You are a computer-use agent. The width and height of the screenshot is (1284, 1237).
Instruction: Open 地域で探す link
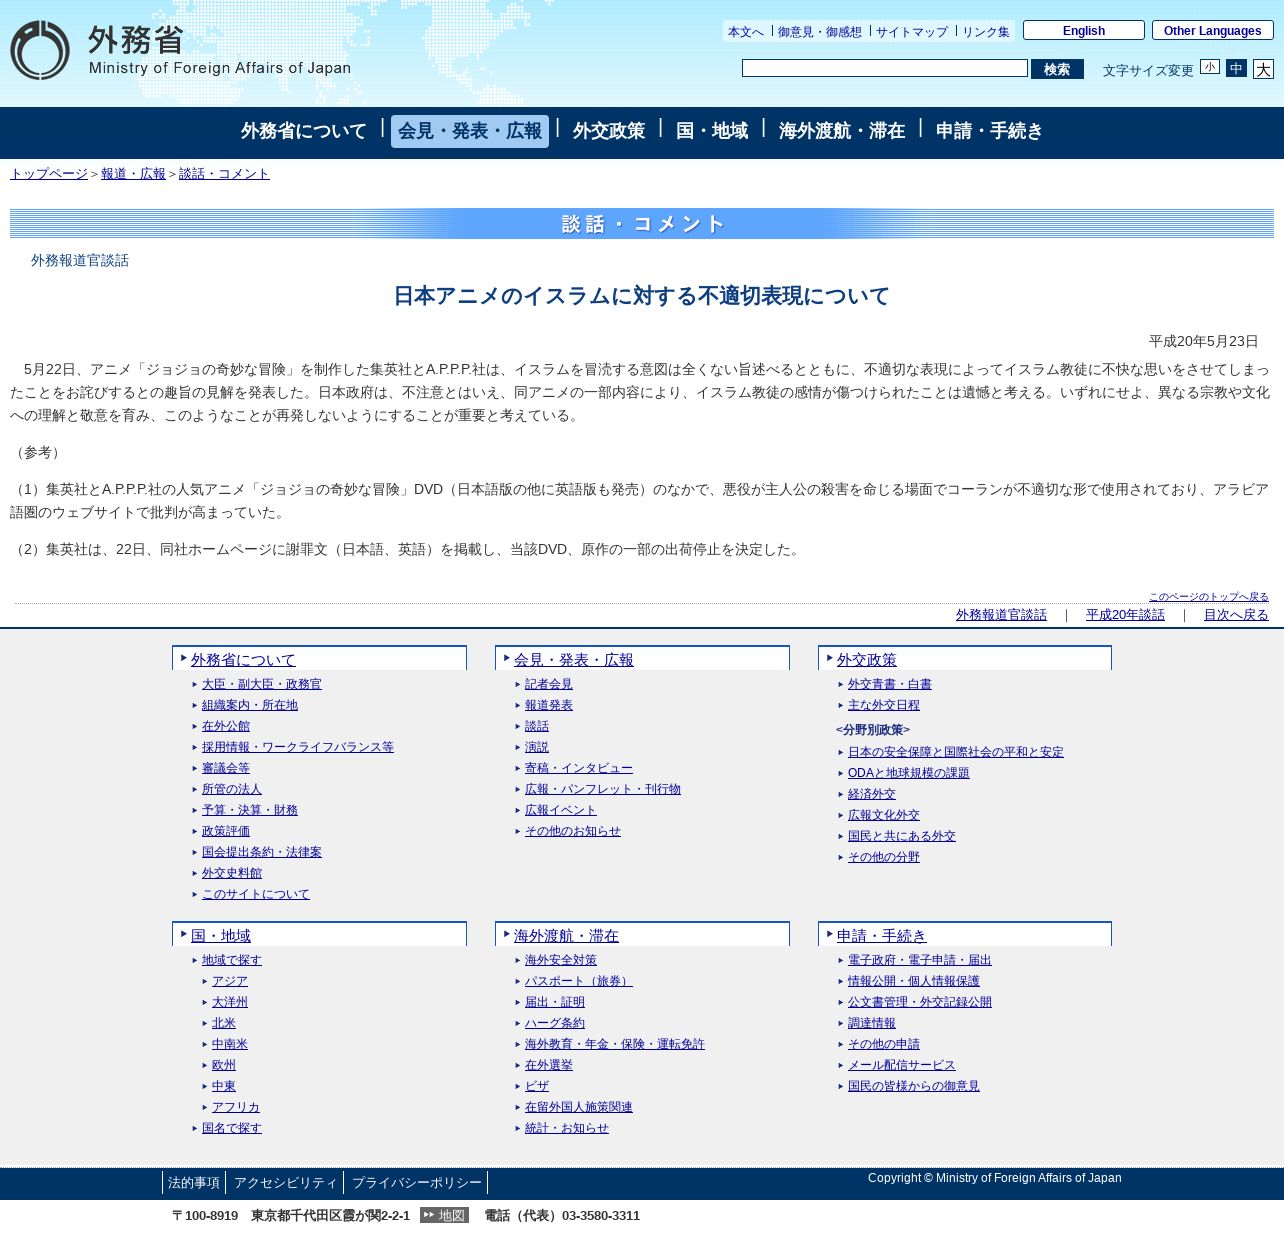tap(232, 960)
